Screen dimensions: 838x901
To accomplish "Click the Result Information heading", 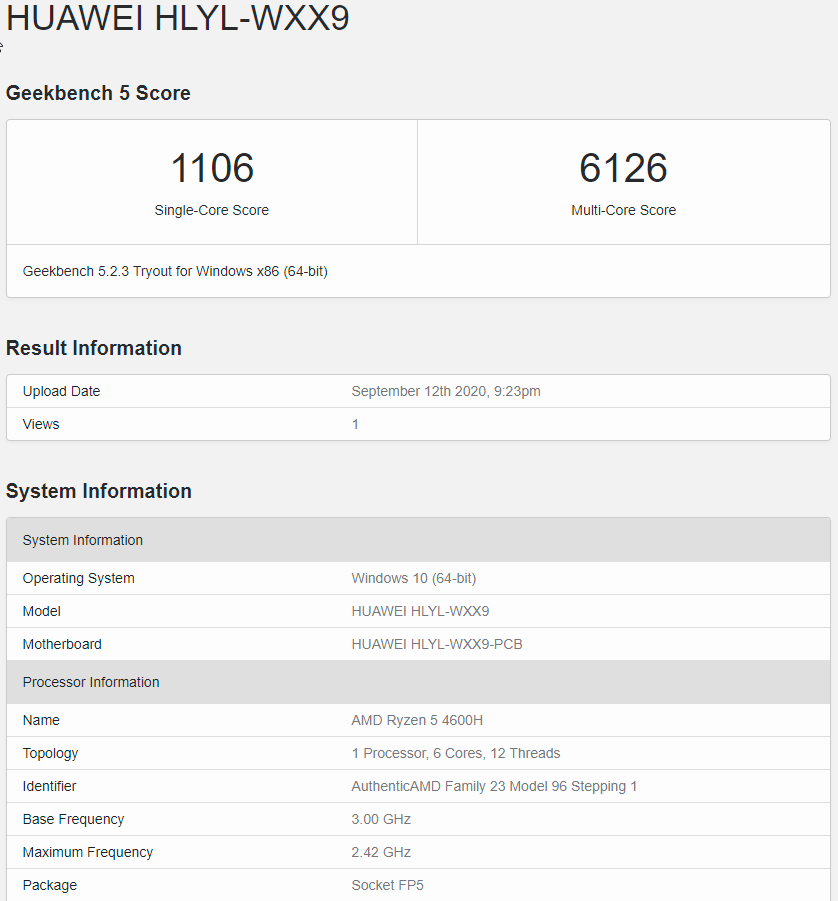I will coord(94,348).
